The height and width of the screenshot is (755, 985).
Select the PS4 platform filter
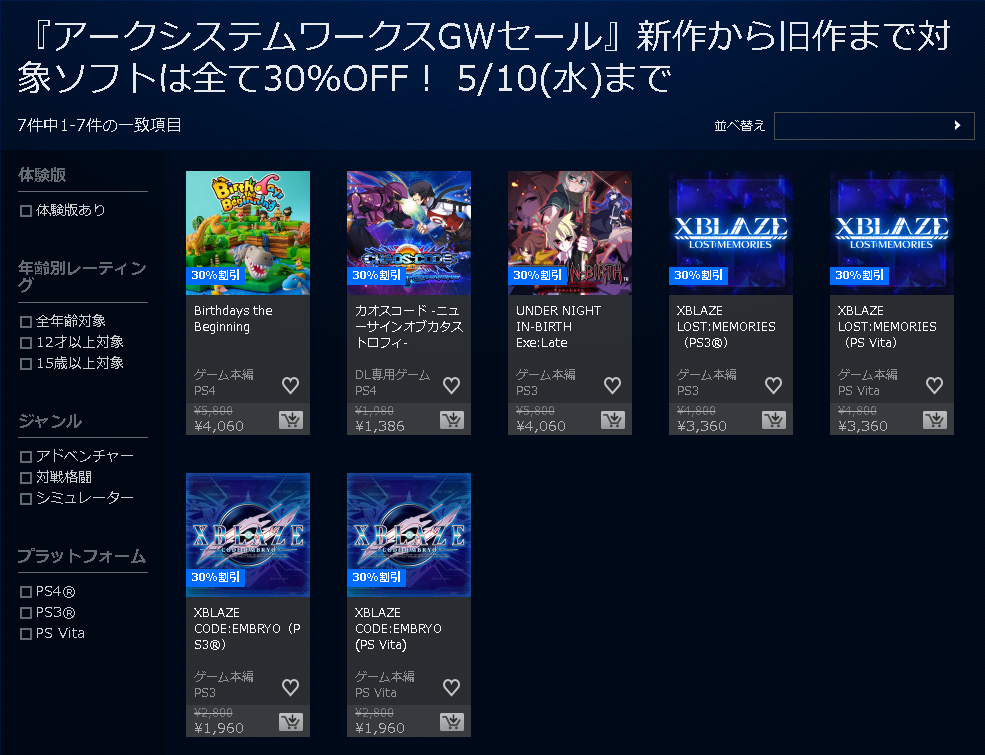tap(26, 592)
